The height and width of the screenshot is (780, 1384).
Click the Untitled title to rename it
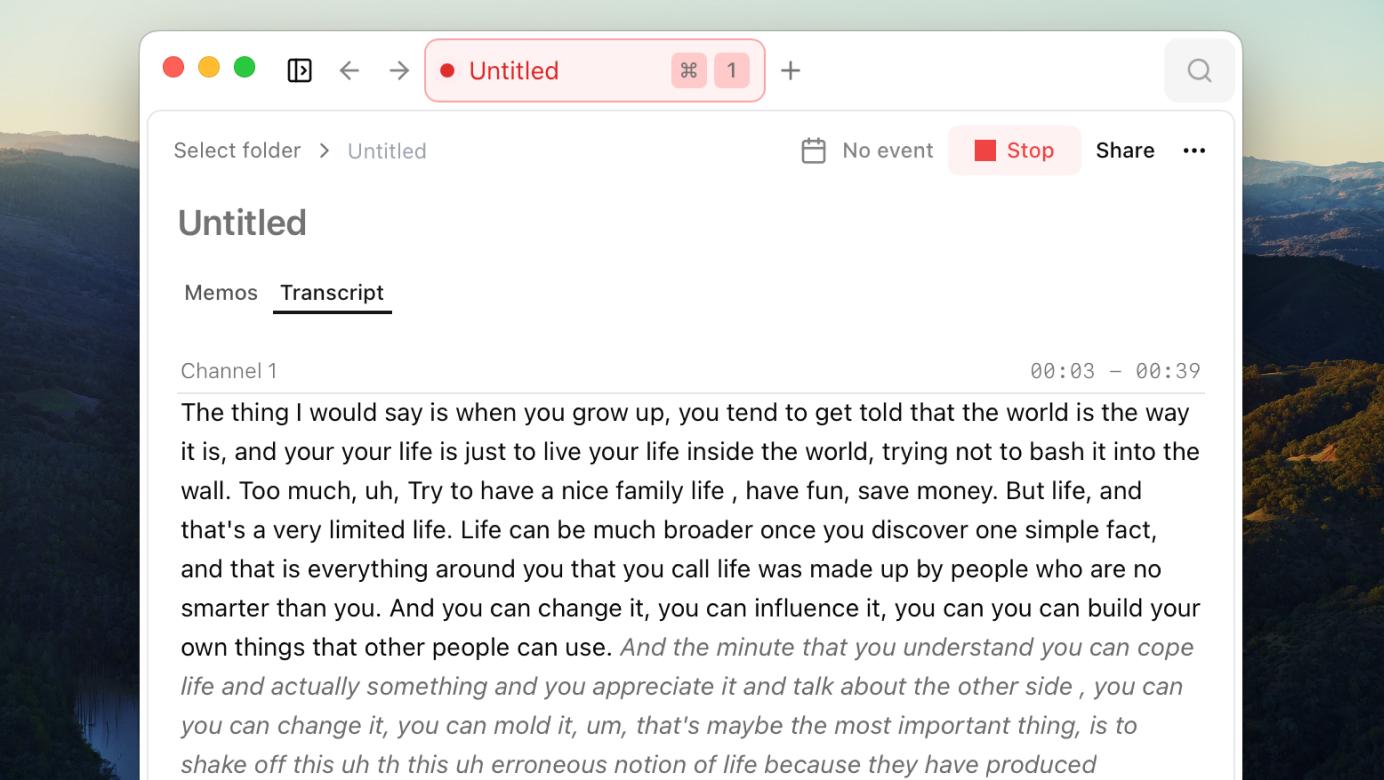tap(241, 222)
